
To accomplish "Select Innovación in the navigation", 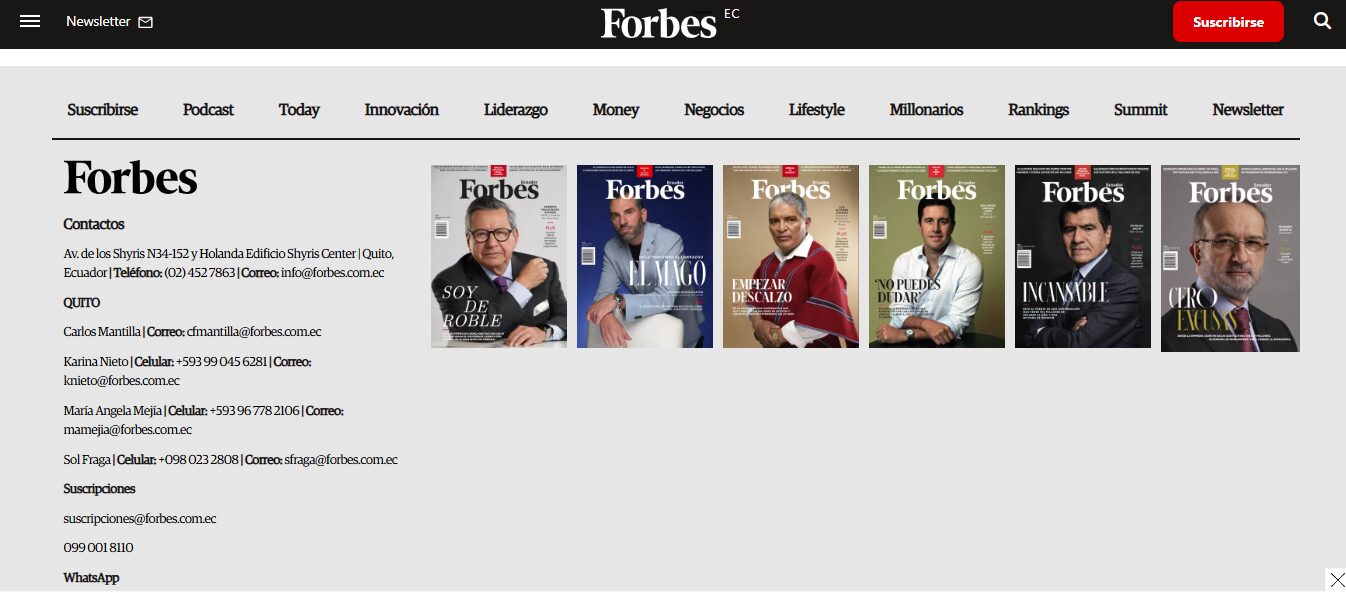I will point(401,110).
